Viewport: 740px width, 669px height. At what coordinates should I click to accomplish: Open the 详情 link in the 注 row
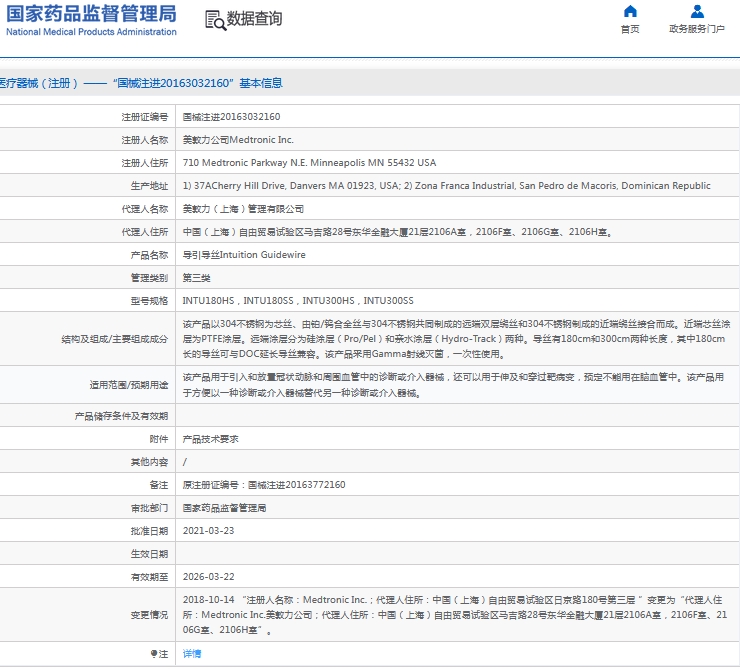pos(192,654)
